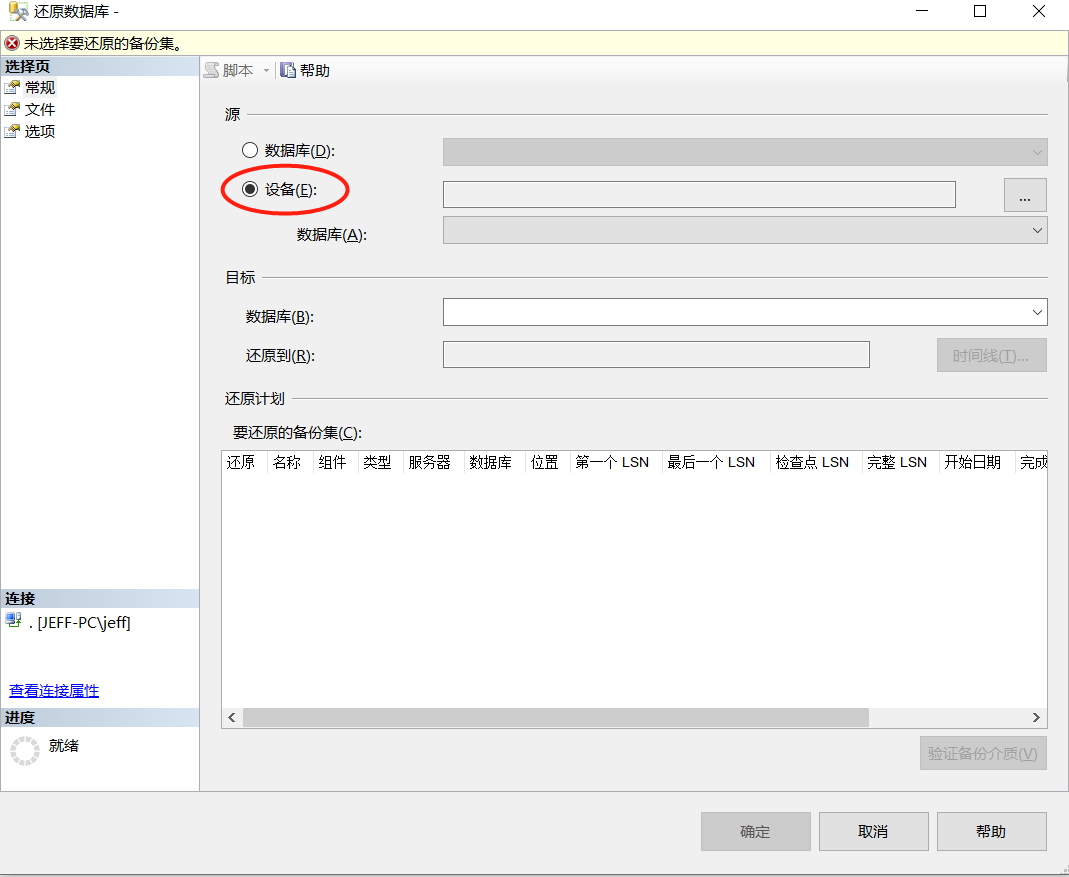Open the 选项 page
Viewport: 1069px width, 877px height.
[40, 131]
